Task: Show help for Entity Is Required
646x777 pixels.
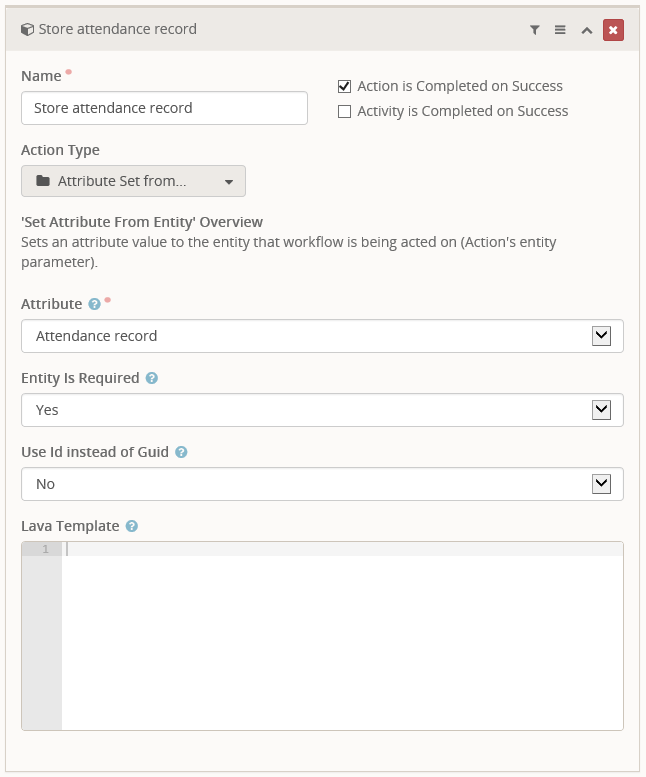Action: (152, 378)
